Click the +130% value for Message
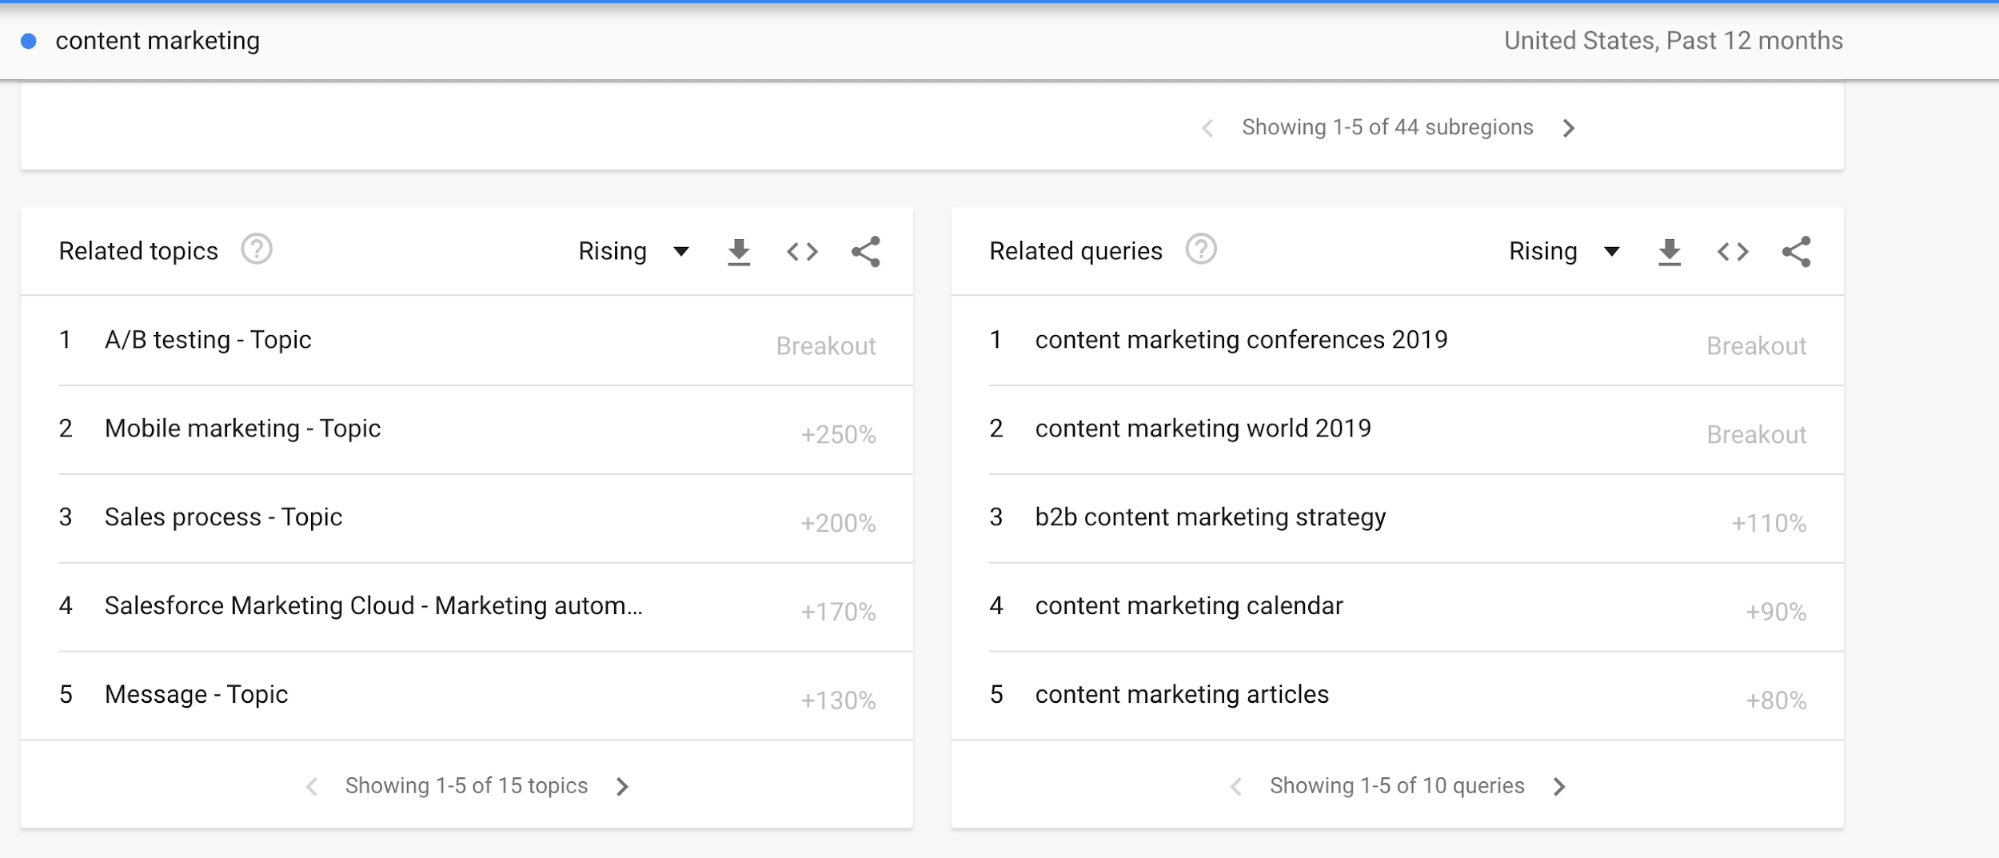This screenshot has width=1999, height=858. point(838,701)
